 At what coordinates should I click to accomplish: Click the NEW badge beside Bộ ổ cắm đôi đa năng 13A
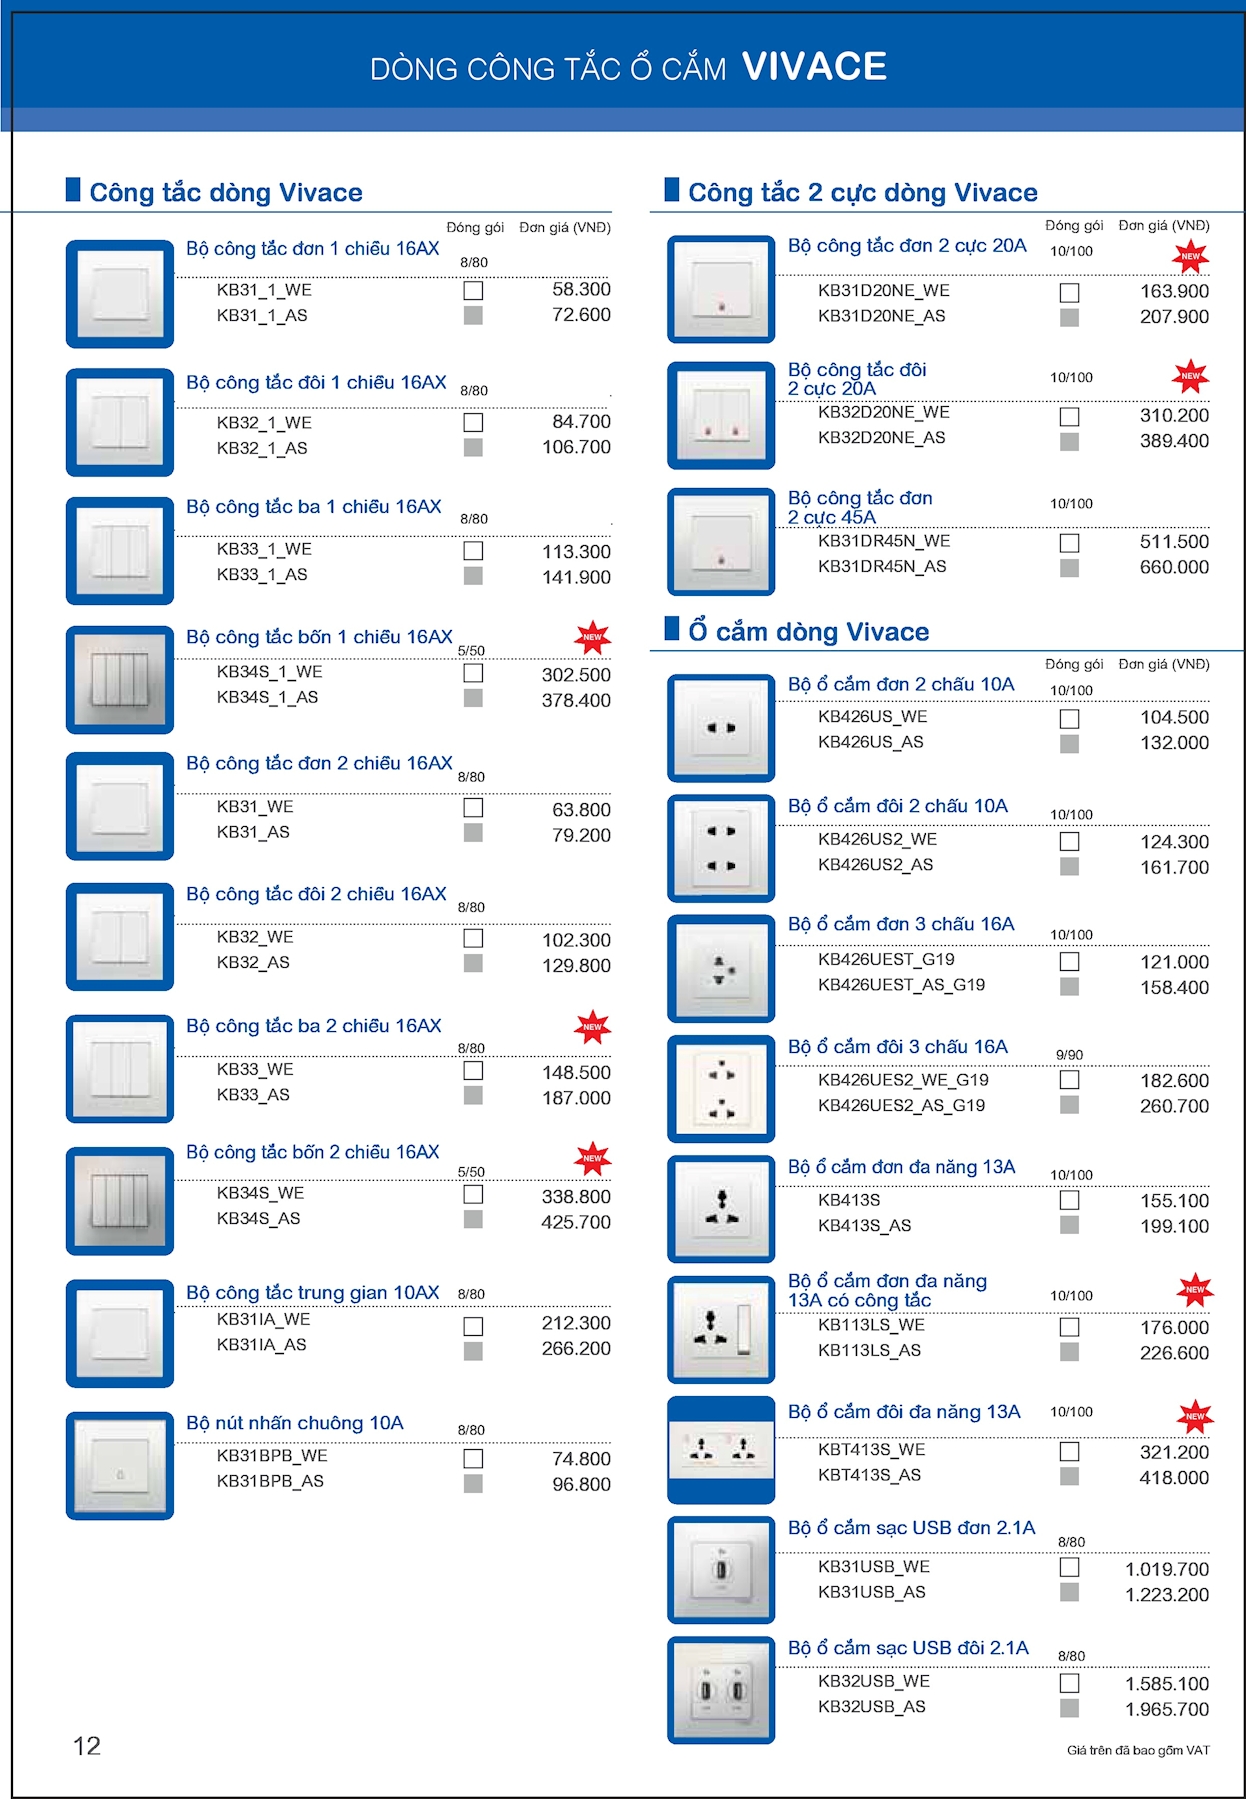[x=1195, y=1416]
